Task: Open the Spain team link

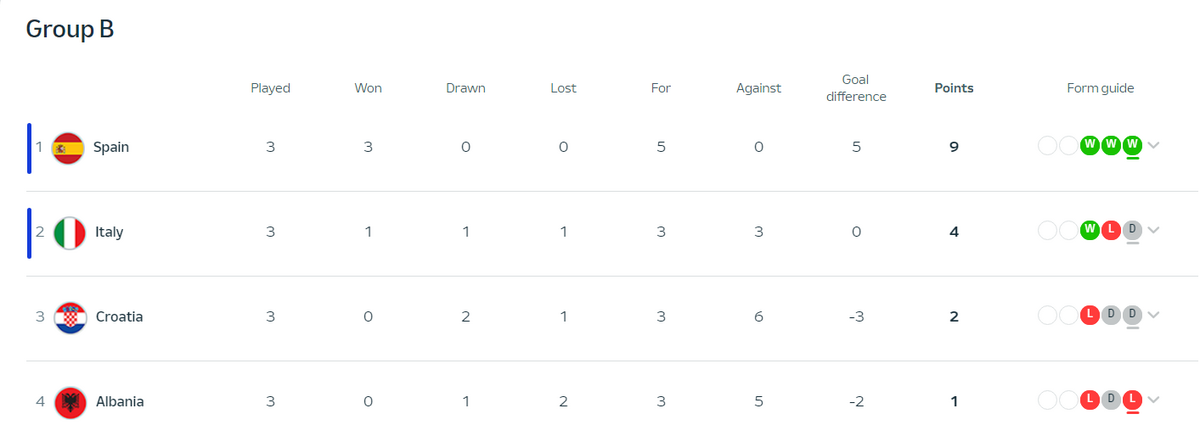Action: 111,147
